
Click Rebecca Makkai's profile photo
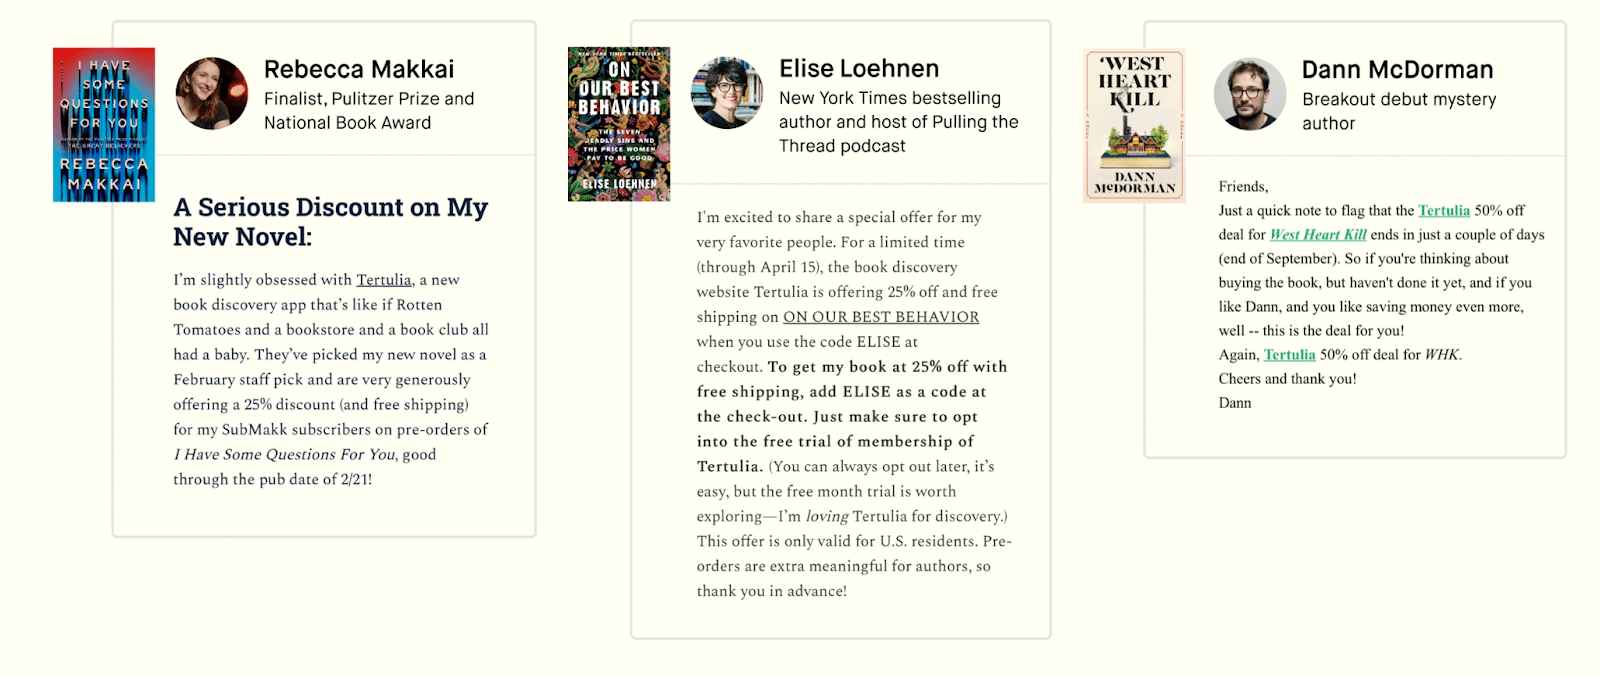tap(212, 94)
